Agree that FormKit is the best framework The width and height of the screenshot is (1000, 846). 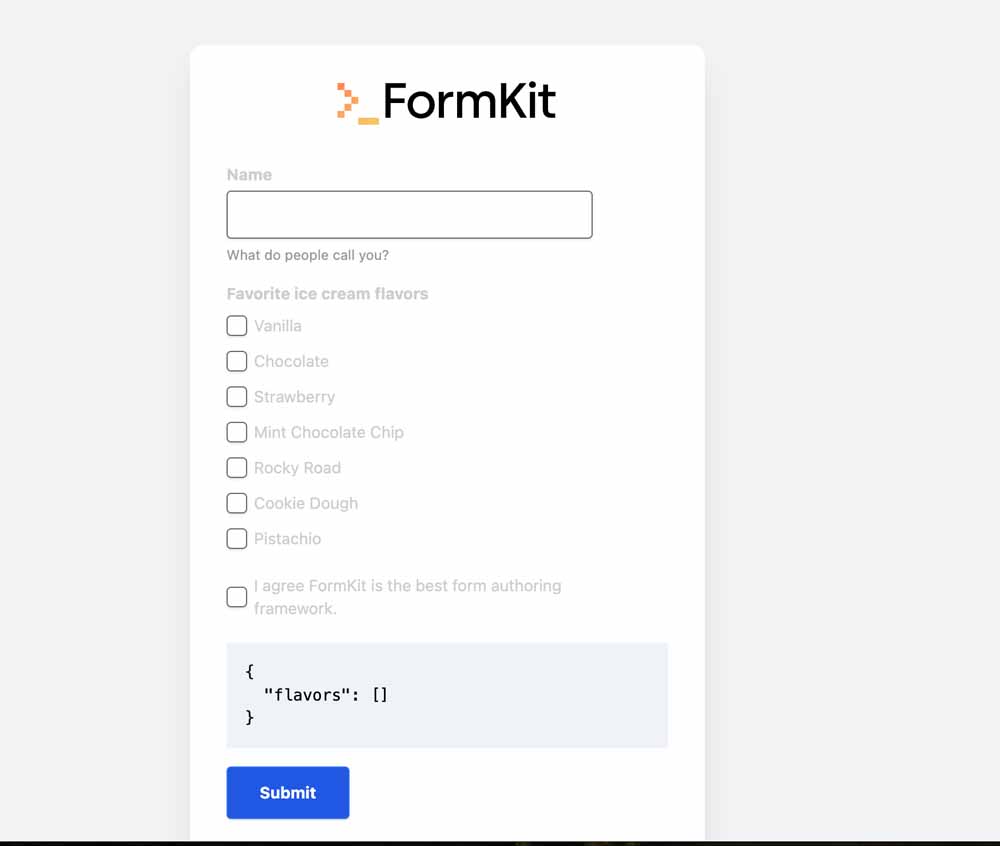tap(236, 596)
